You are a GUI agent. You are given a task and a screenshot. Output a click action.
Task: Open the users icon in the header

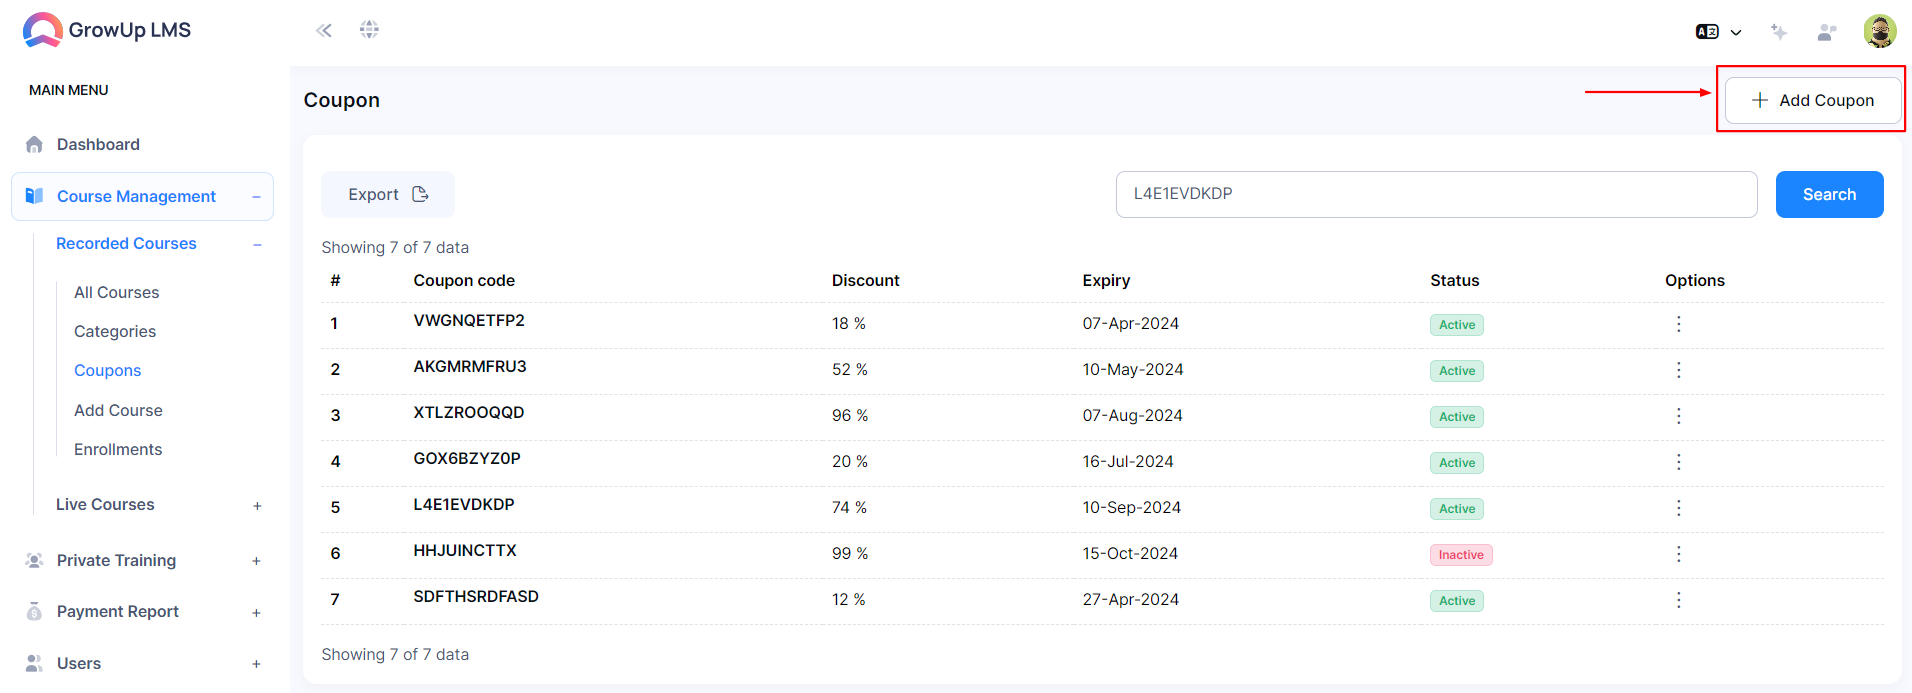pyautogui.click(x=1827, y=32)
